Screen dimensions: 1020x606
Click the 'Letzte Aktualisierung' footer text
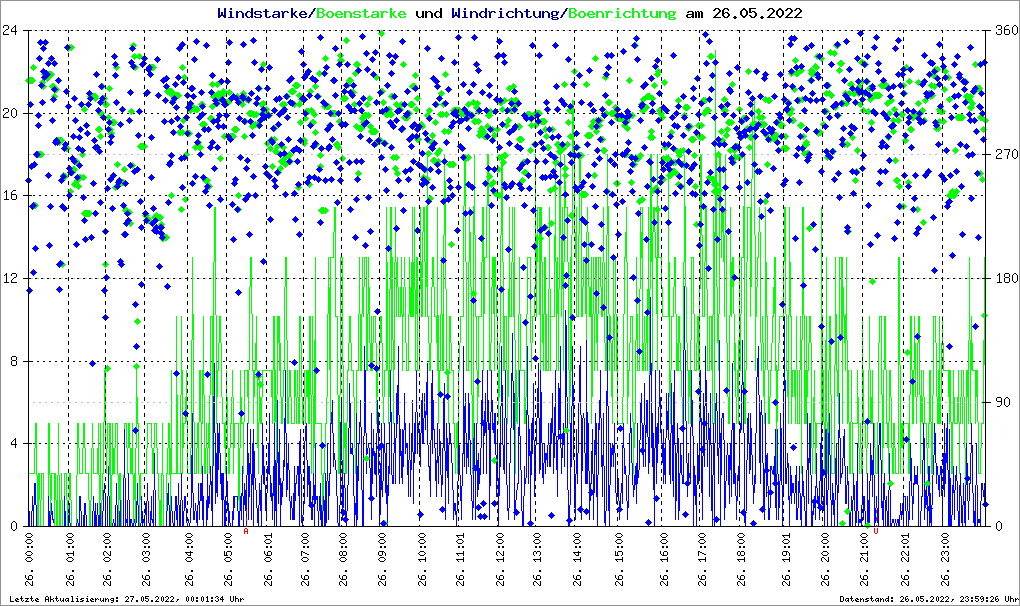coord(125,599)
